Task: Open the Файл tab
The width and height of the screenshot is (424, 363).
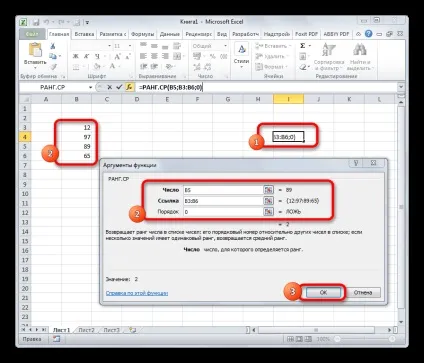Action: pyautogui.click(x=32, y=34)
